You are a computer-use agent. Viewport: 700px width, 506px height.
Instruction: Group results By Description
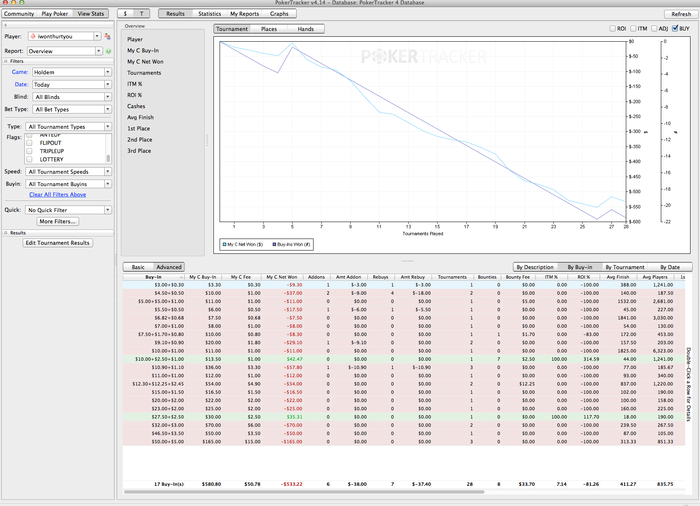[x=535, y=267]
